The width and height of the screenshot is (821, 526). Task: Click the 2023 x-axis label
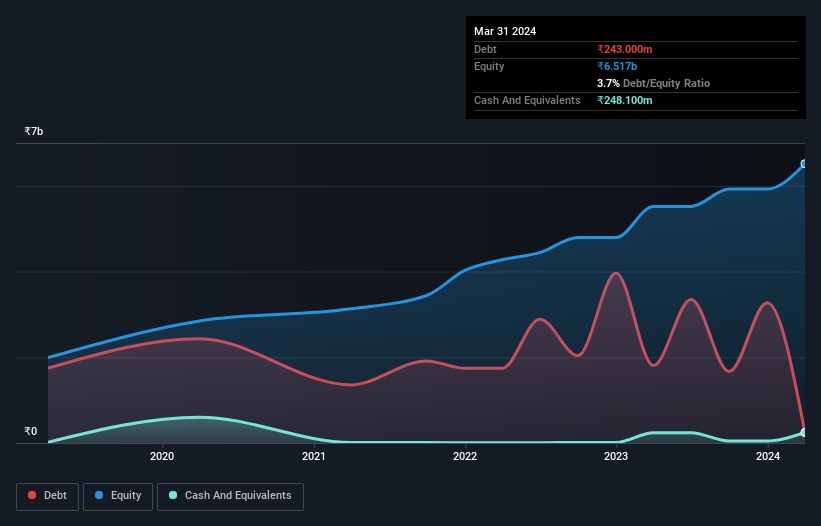click(616, 456)
